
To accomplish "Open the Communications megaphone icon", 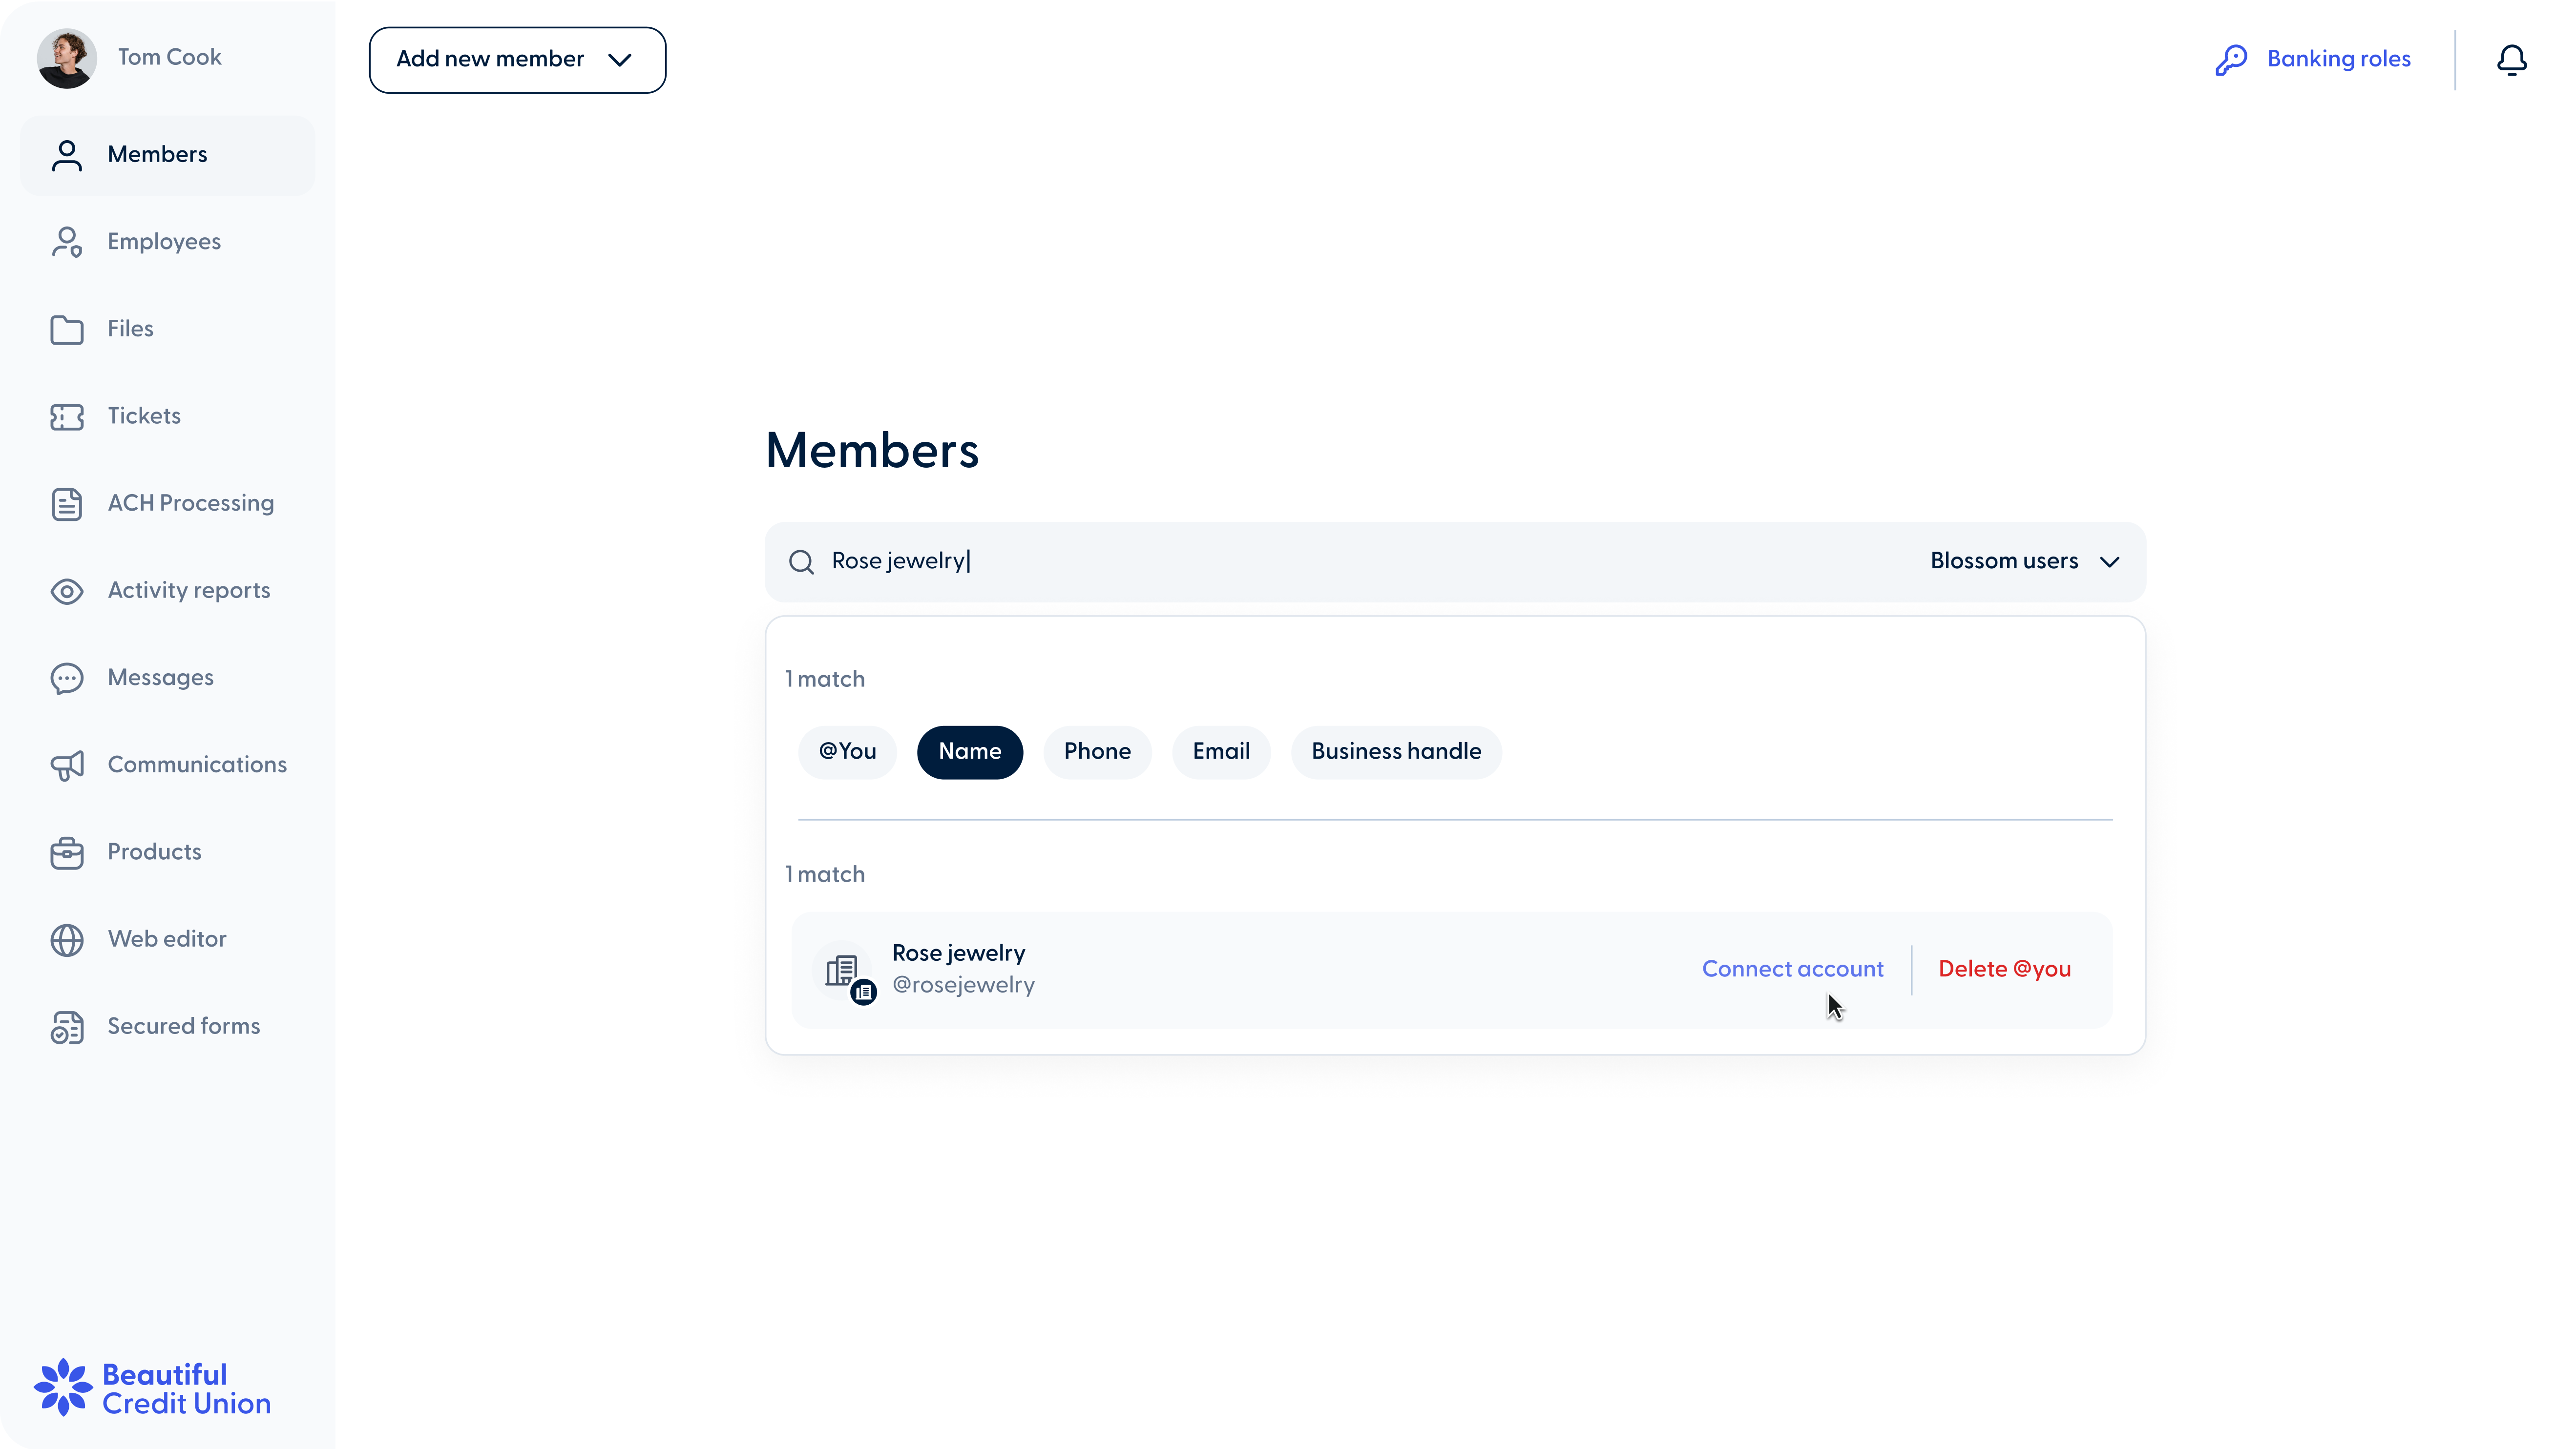I will point(66,765).
